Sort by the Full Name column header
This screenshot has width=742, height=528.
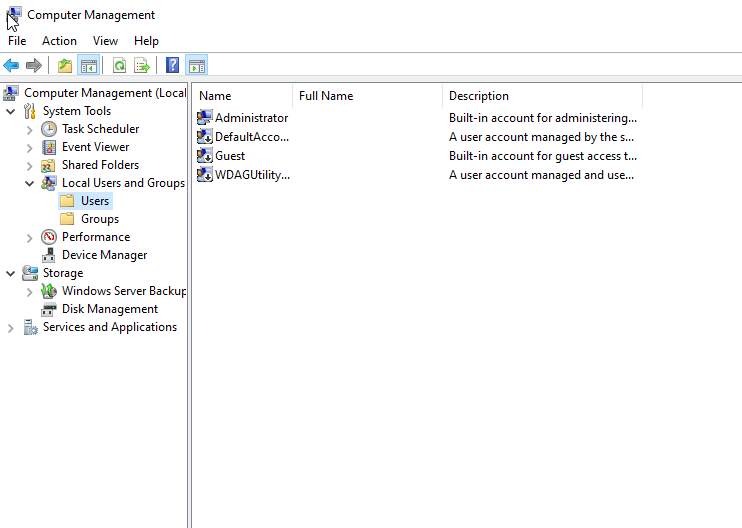(x=368, y=96)
